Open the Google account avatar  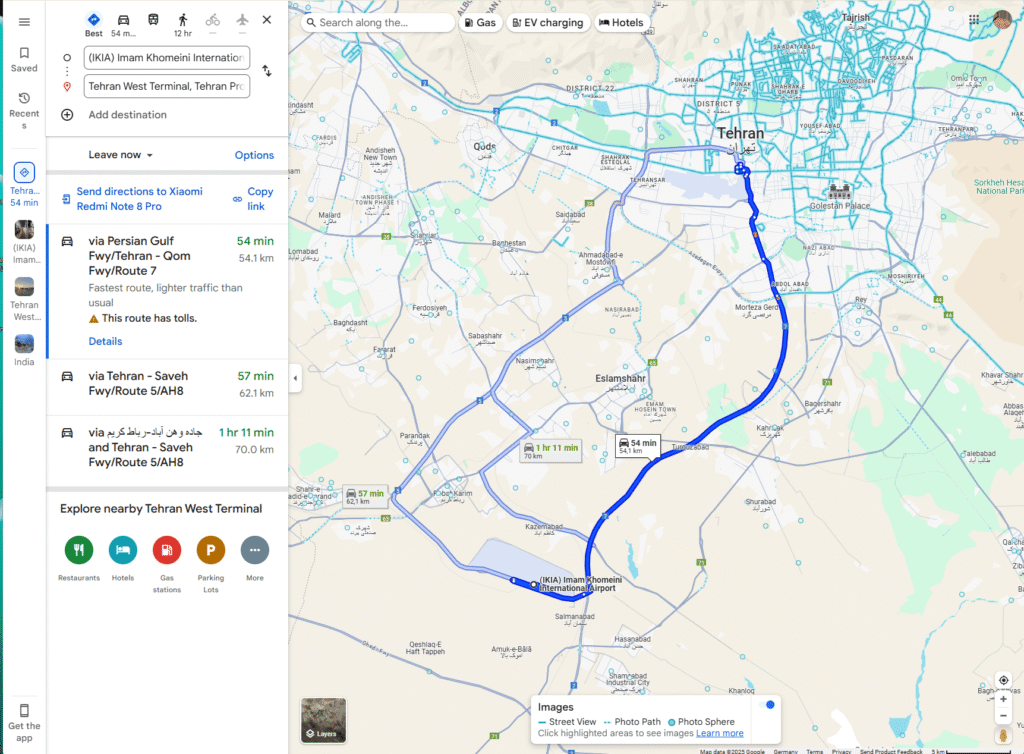coord(1002,20)
